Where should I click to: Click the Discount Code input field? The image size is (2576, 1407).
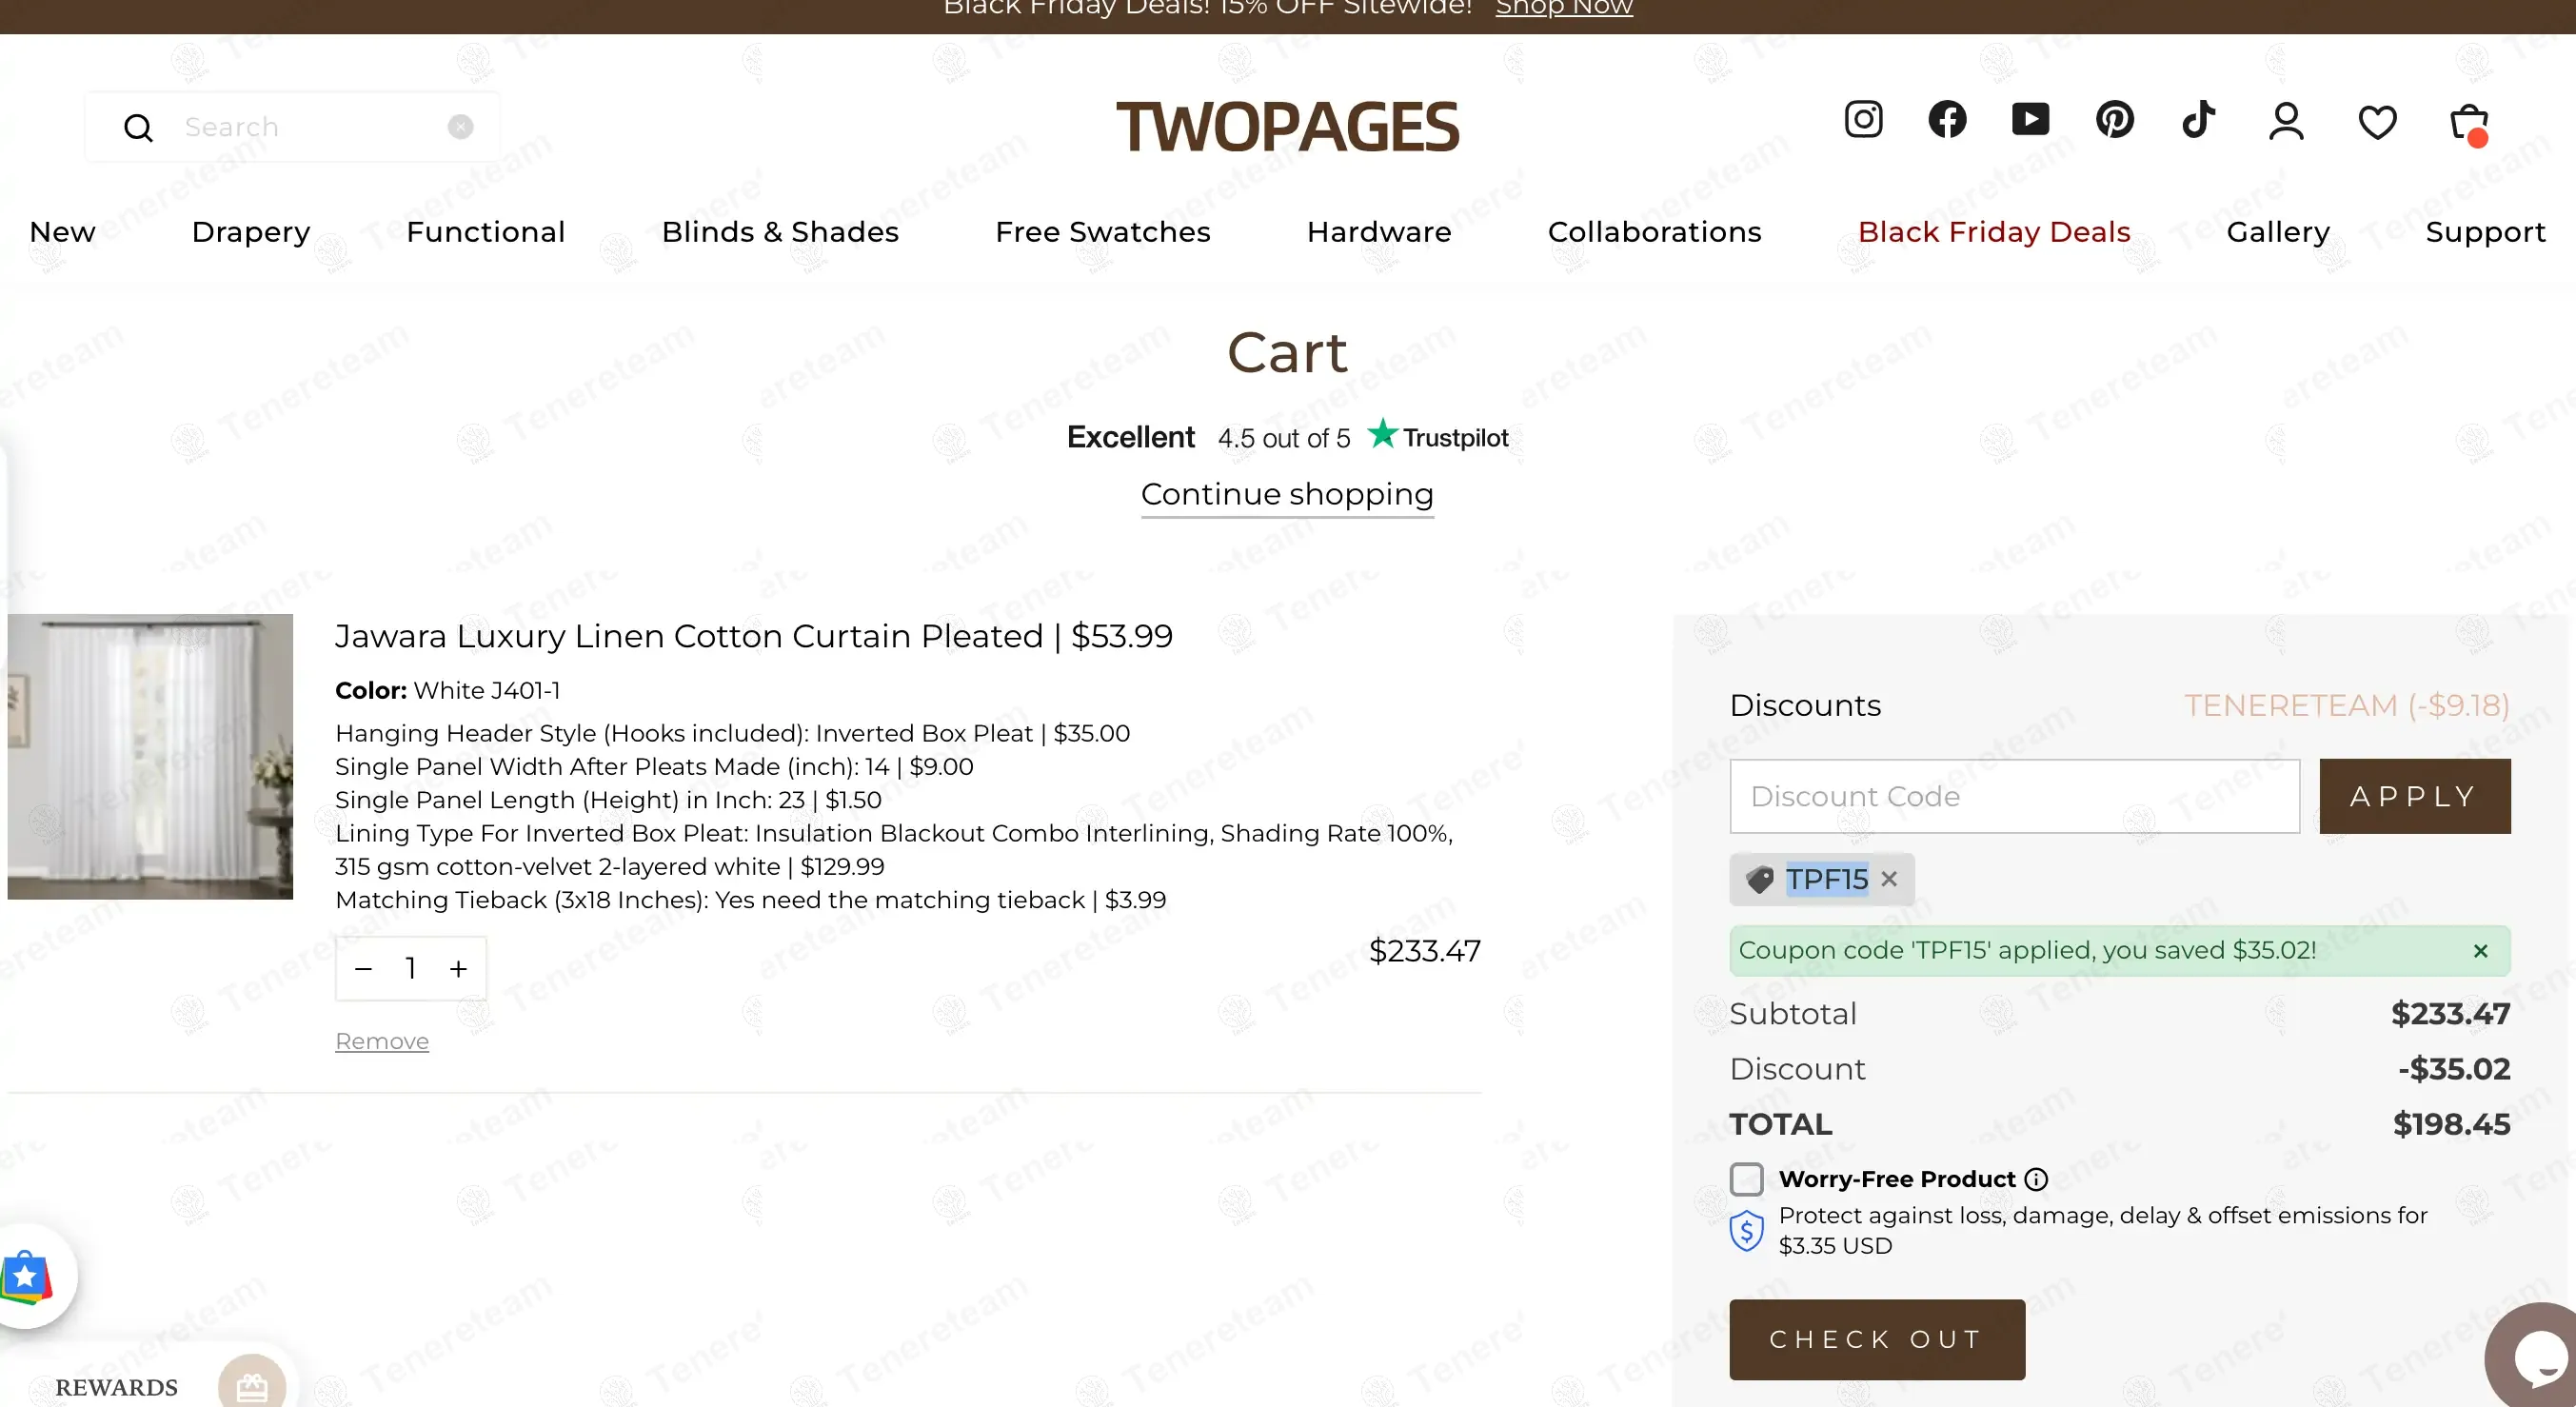pos(2014,796)
